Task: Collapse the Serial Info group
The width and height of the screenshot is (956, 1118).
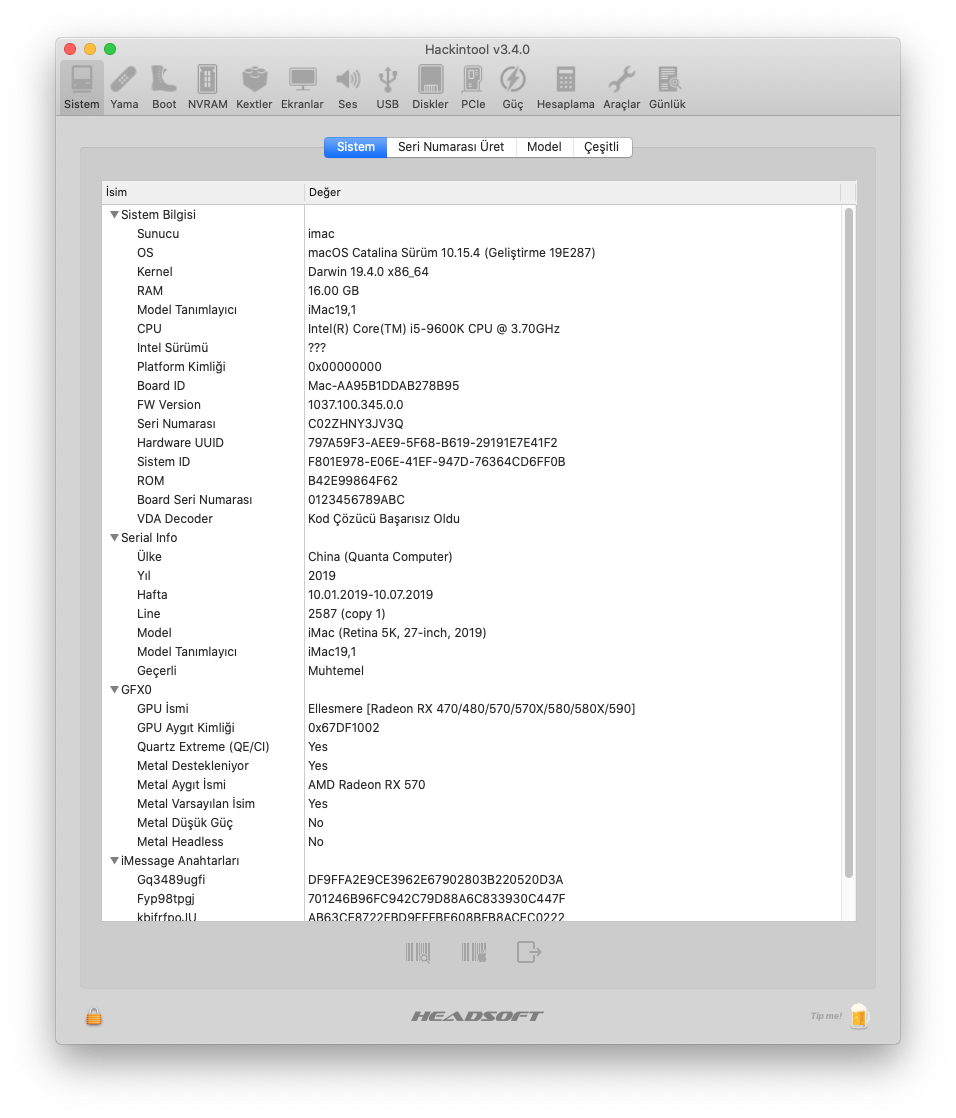Action: 114,538
